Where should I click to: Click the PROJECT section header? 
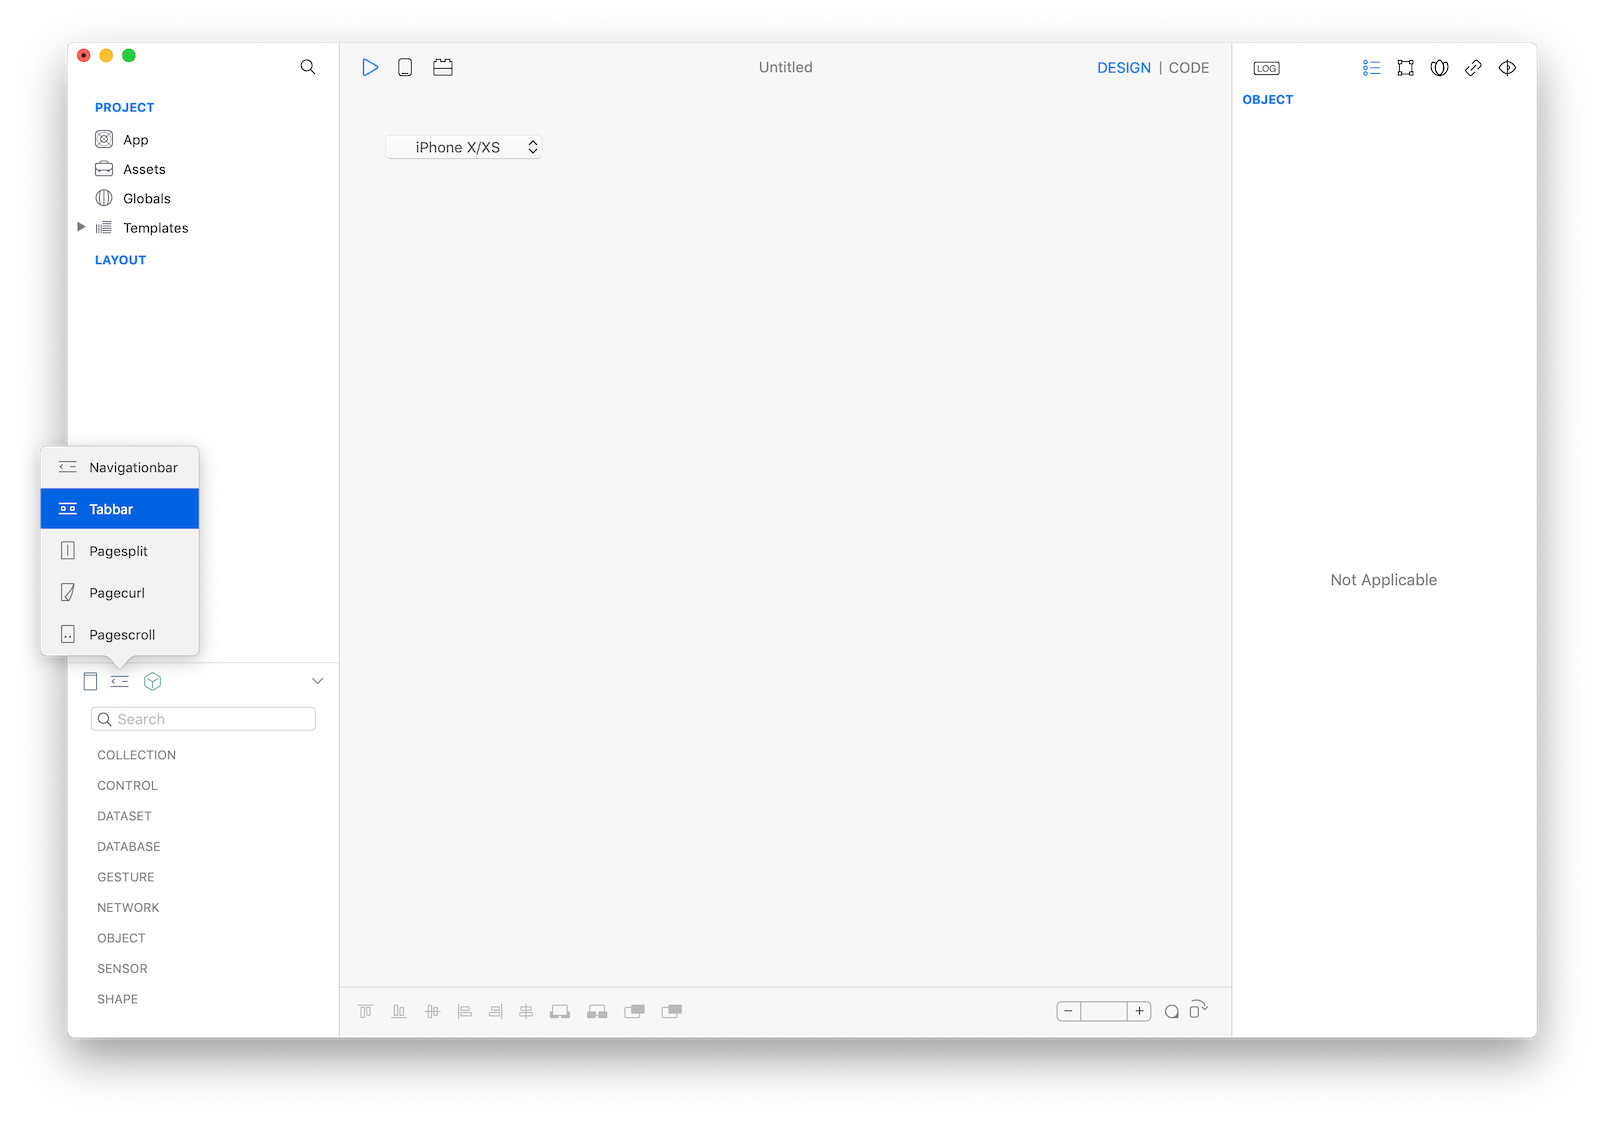pyautogui.click(x=124, y=108)
